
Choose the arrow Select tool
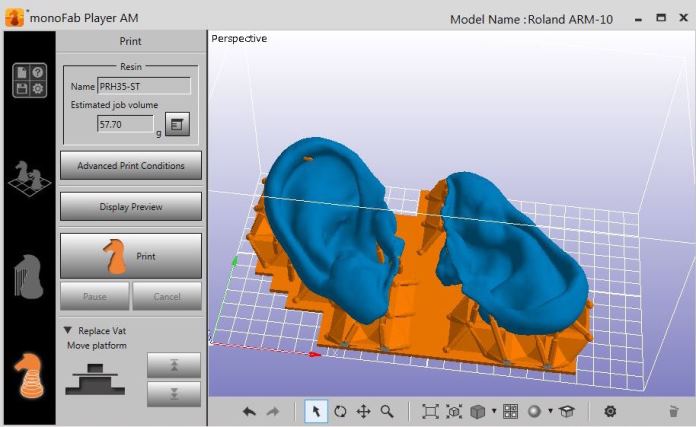tap(316, 411)
